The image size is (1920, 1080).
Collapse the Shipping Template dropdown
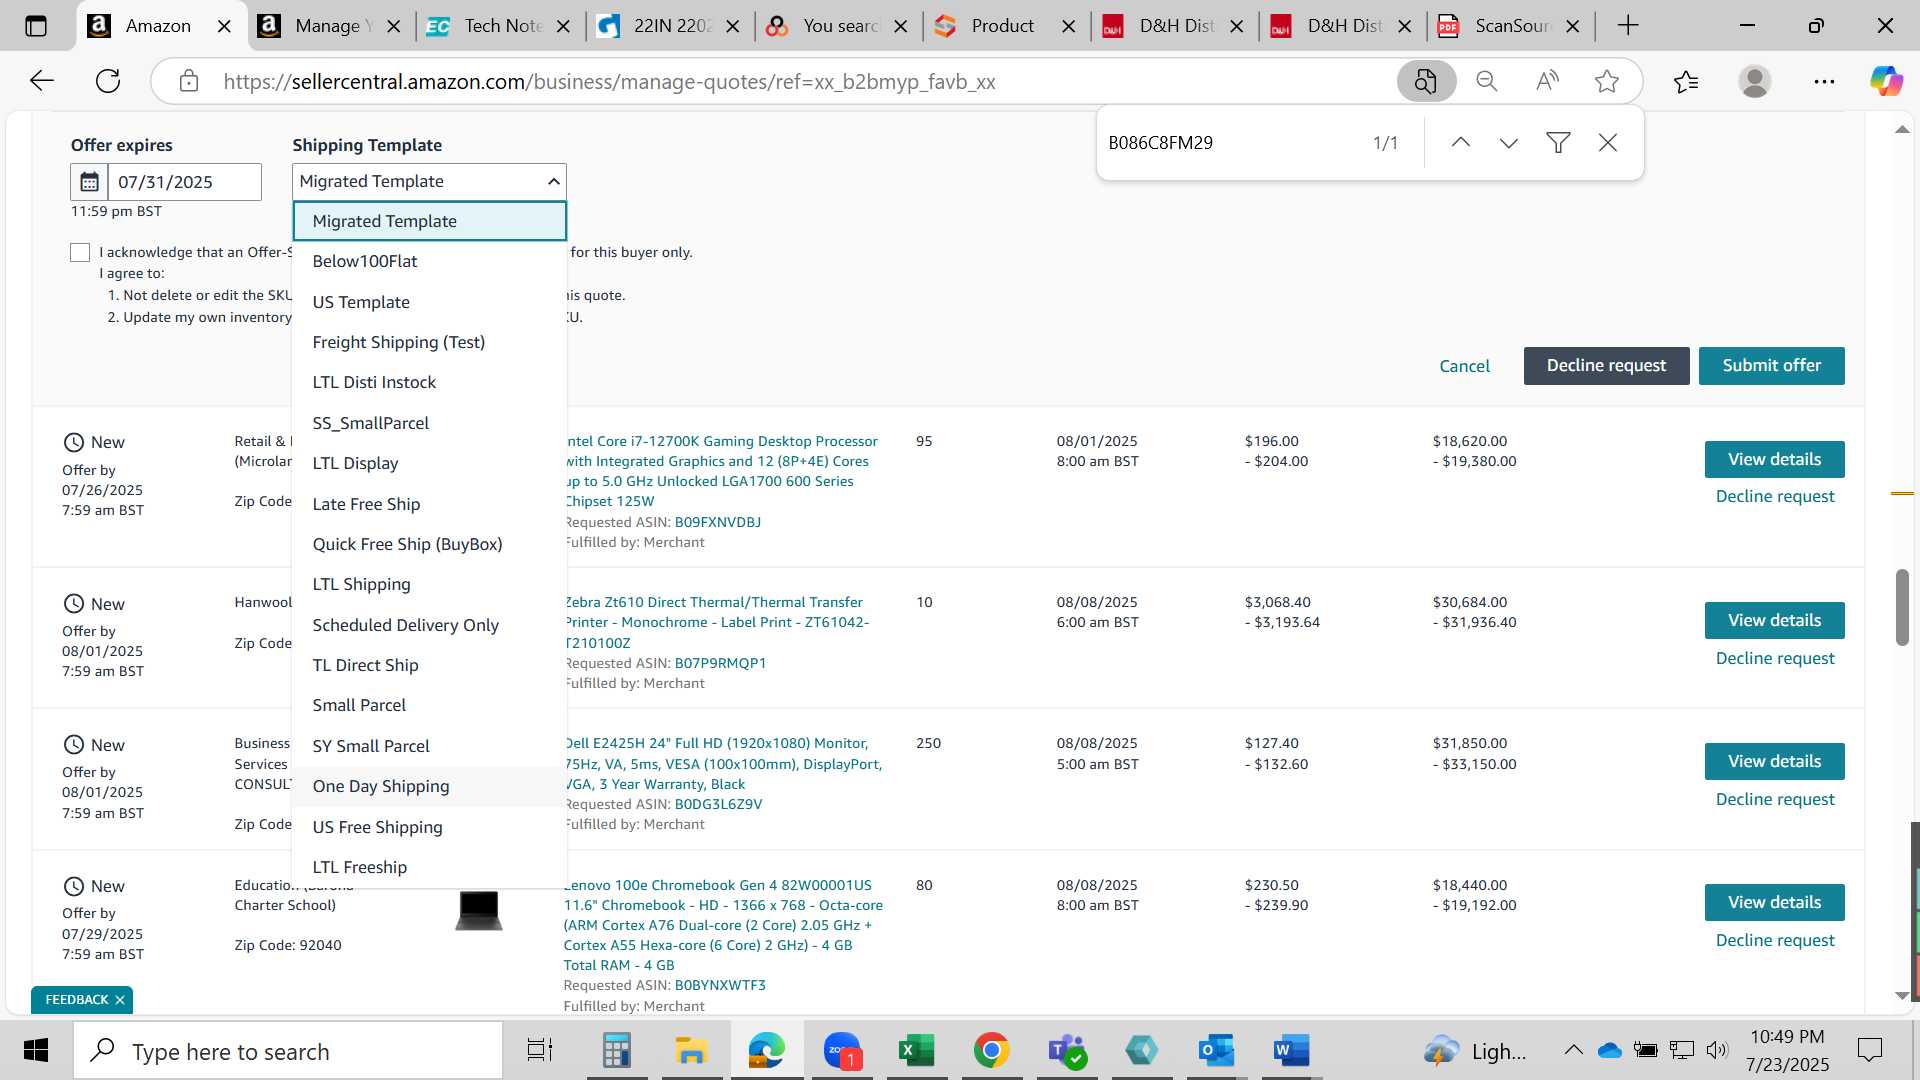[429, 181]
